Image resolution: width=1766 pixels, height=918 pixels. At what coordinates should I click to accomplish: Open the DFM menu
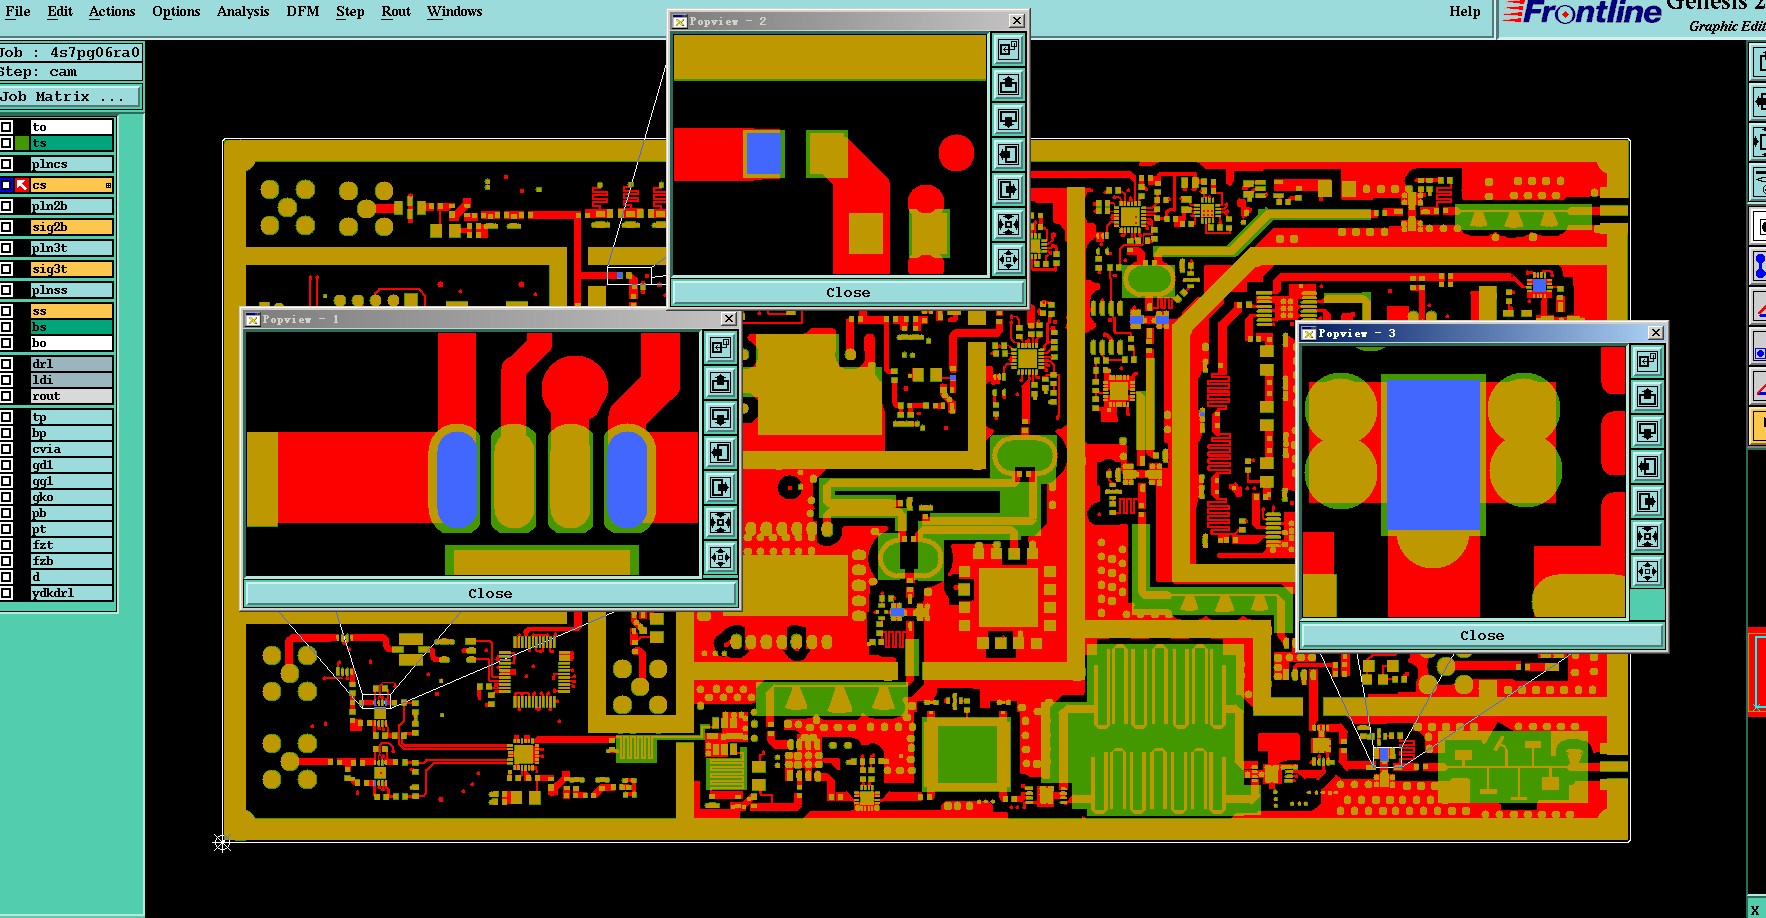coord(303,11)
